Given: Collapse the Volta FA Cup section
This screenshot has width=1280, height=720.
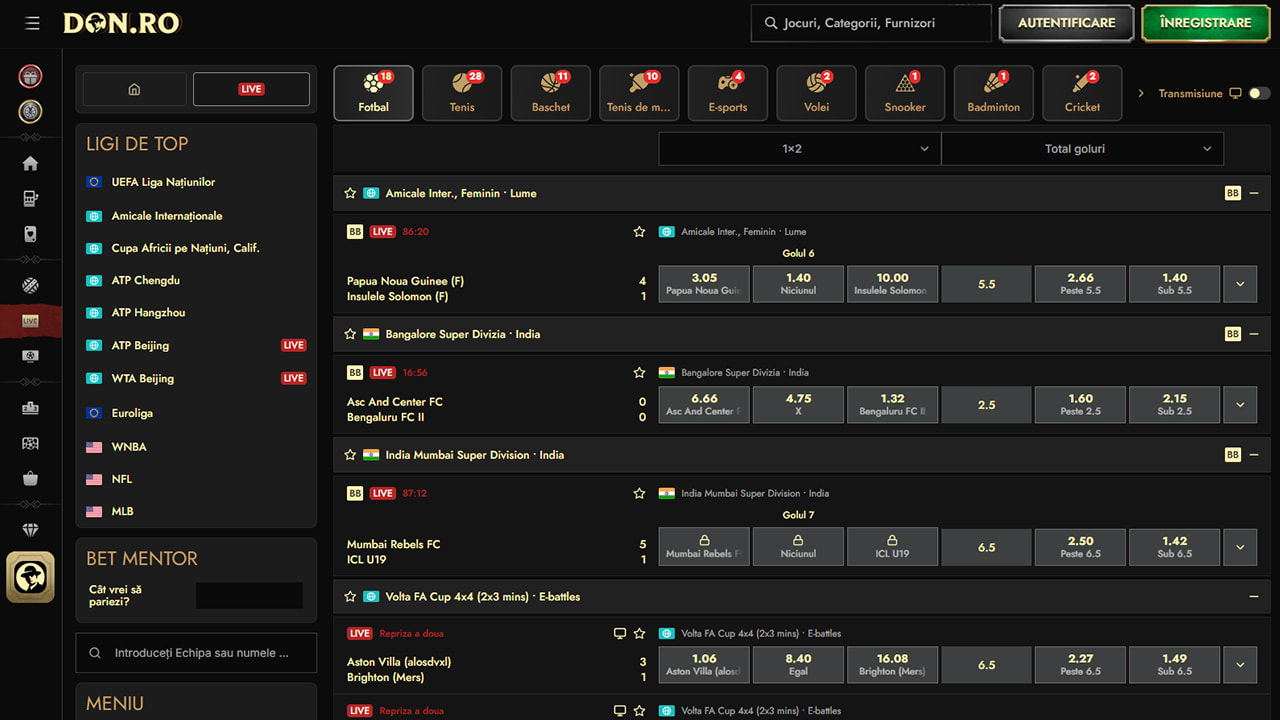Looking at the screenshot, I should [1254, 596].
